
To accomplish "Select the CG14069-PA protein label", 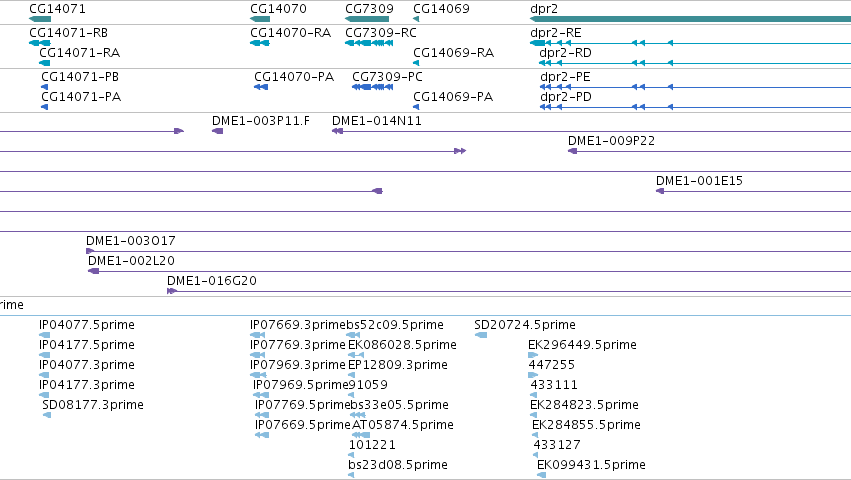I will point(453,97).
